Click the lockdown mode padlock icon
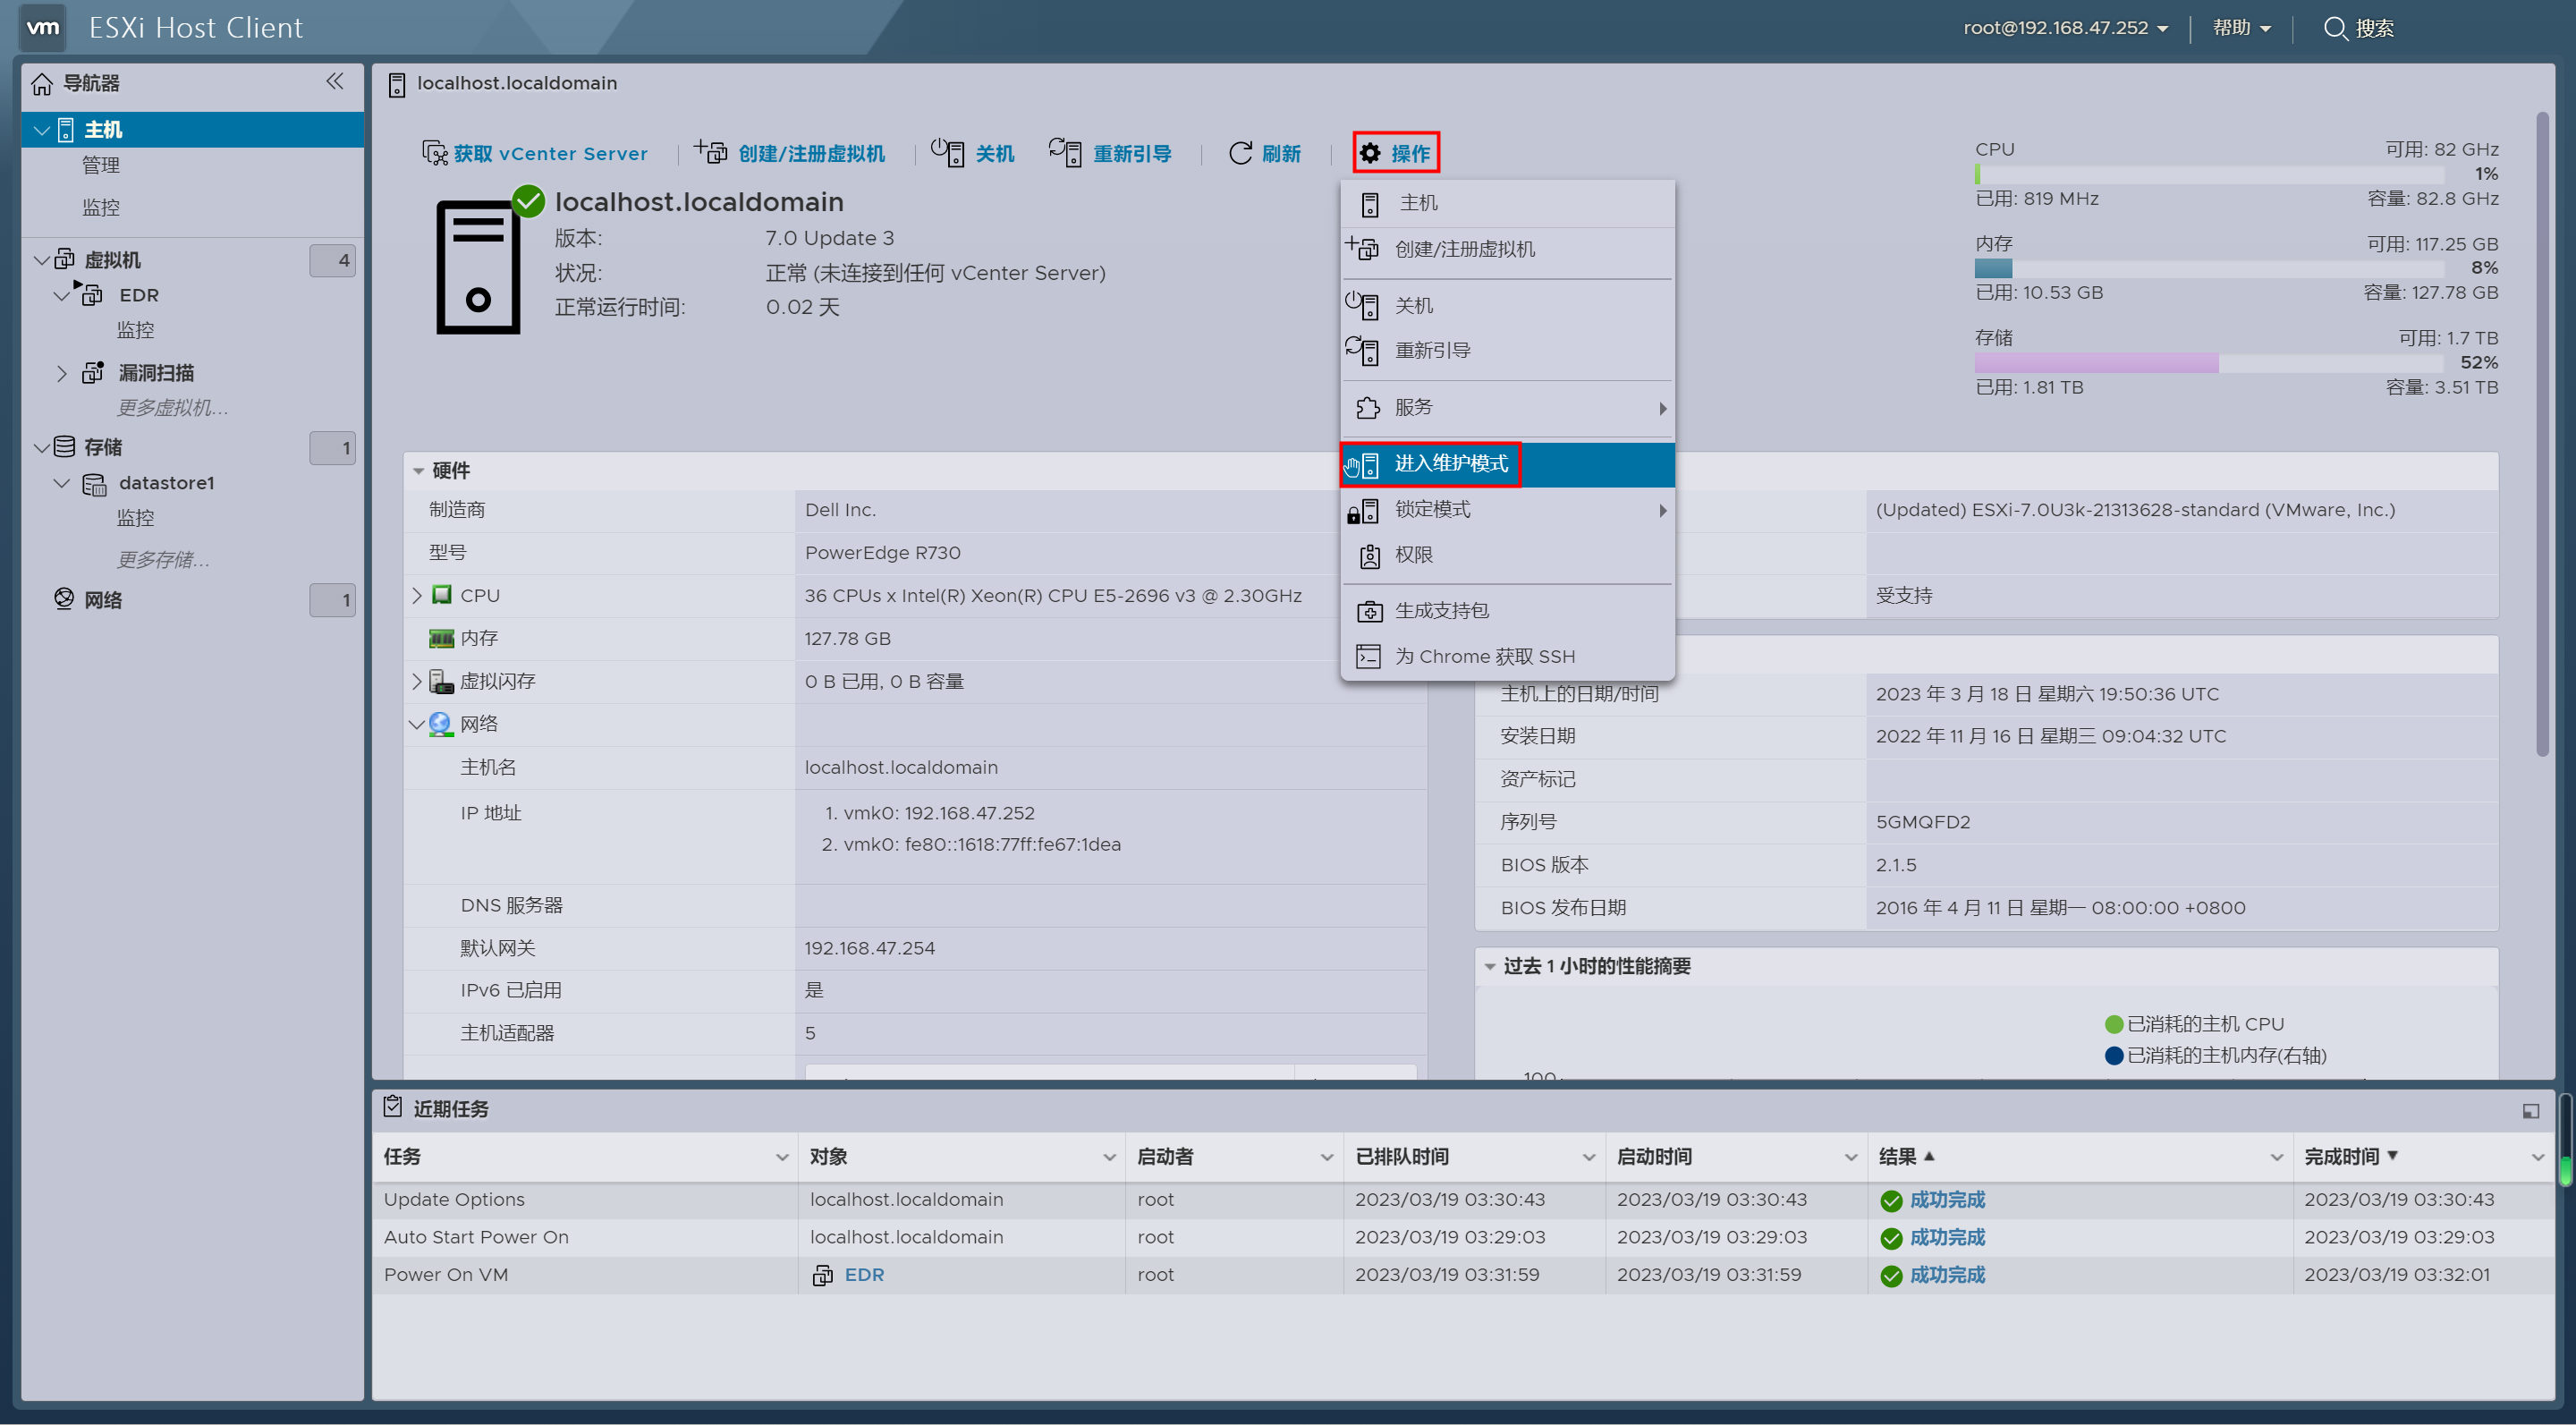Viewport: 2576px width, 1425px height. click(1363, 511)
